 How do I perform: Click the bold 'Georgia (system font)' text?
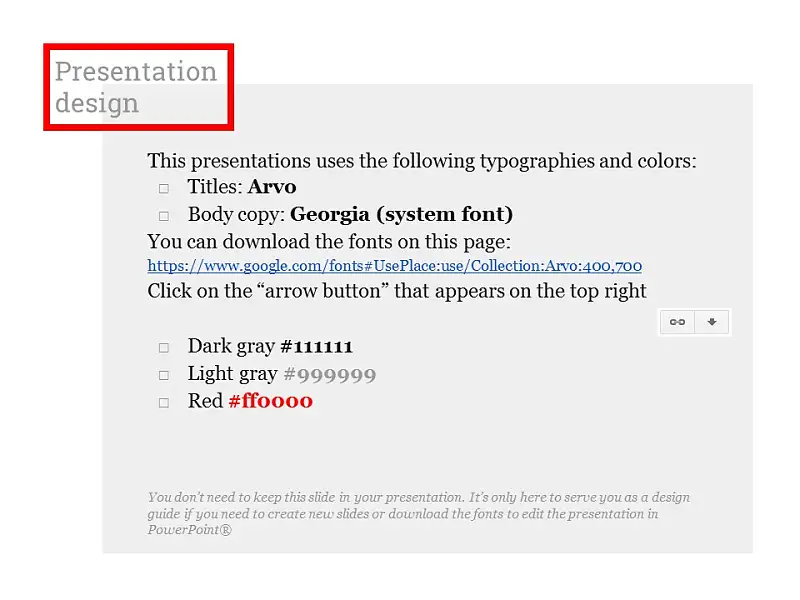coord(402,214)
